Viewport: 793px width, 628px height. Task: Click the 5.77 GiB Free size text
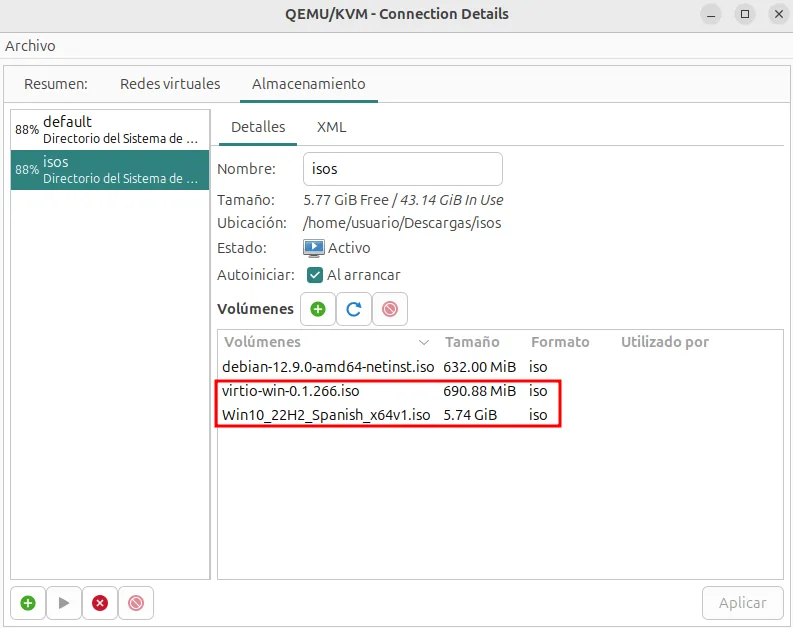(346, 200)
